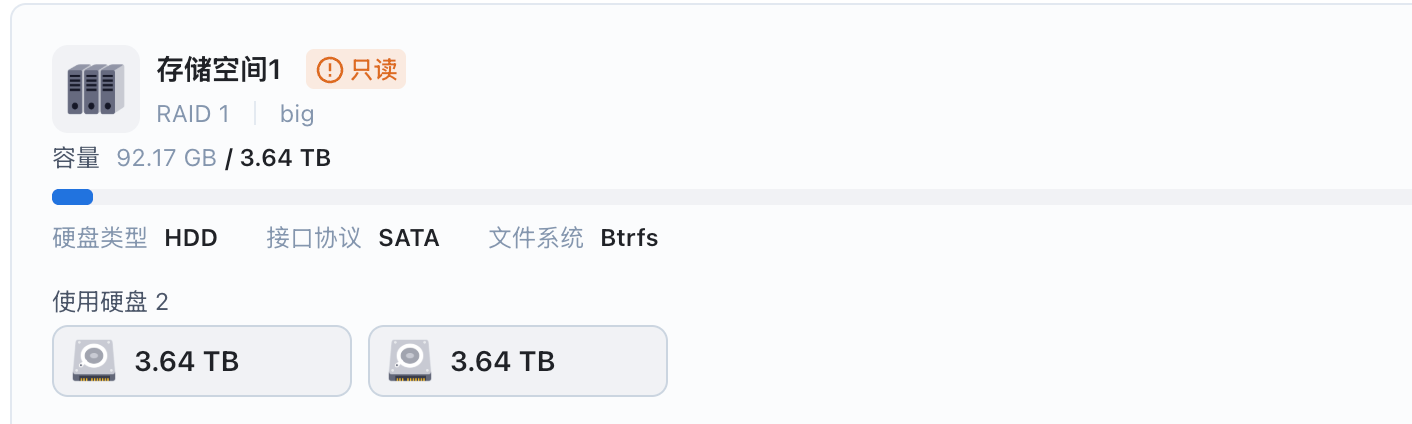The width and height of the screenshot is (1412, 424).
Task: Click the second hard disk drive icon
Action: point(410,361)
